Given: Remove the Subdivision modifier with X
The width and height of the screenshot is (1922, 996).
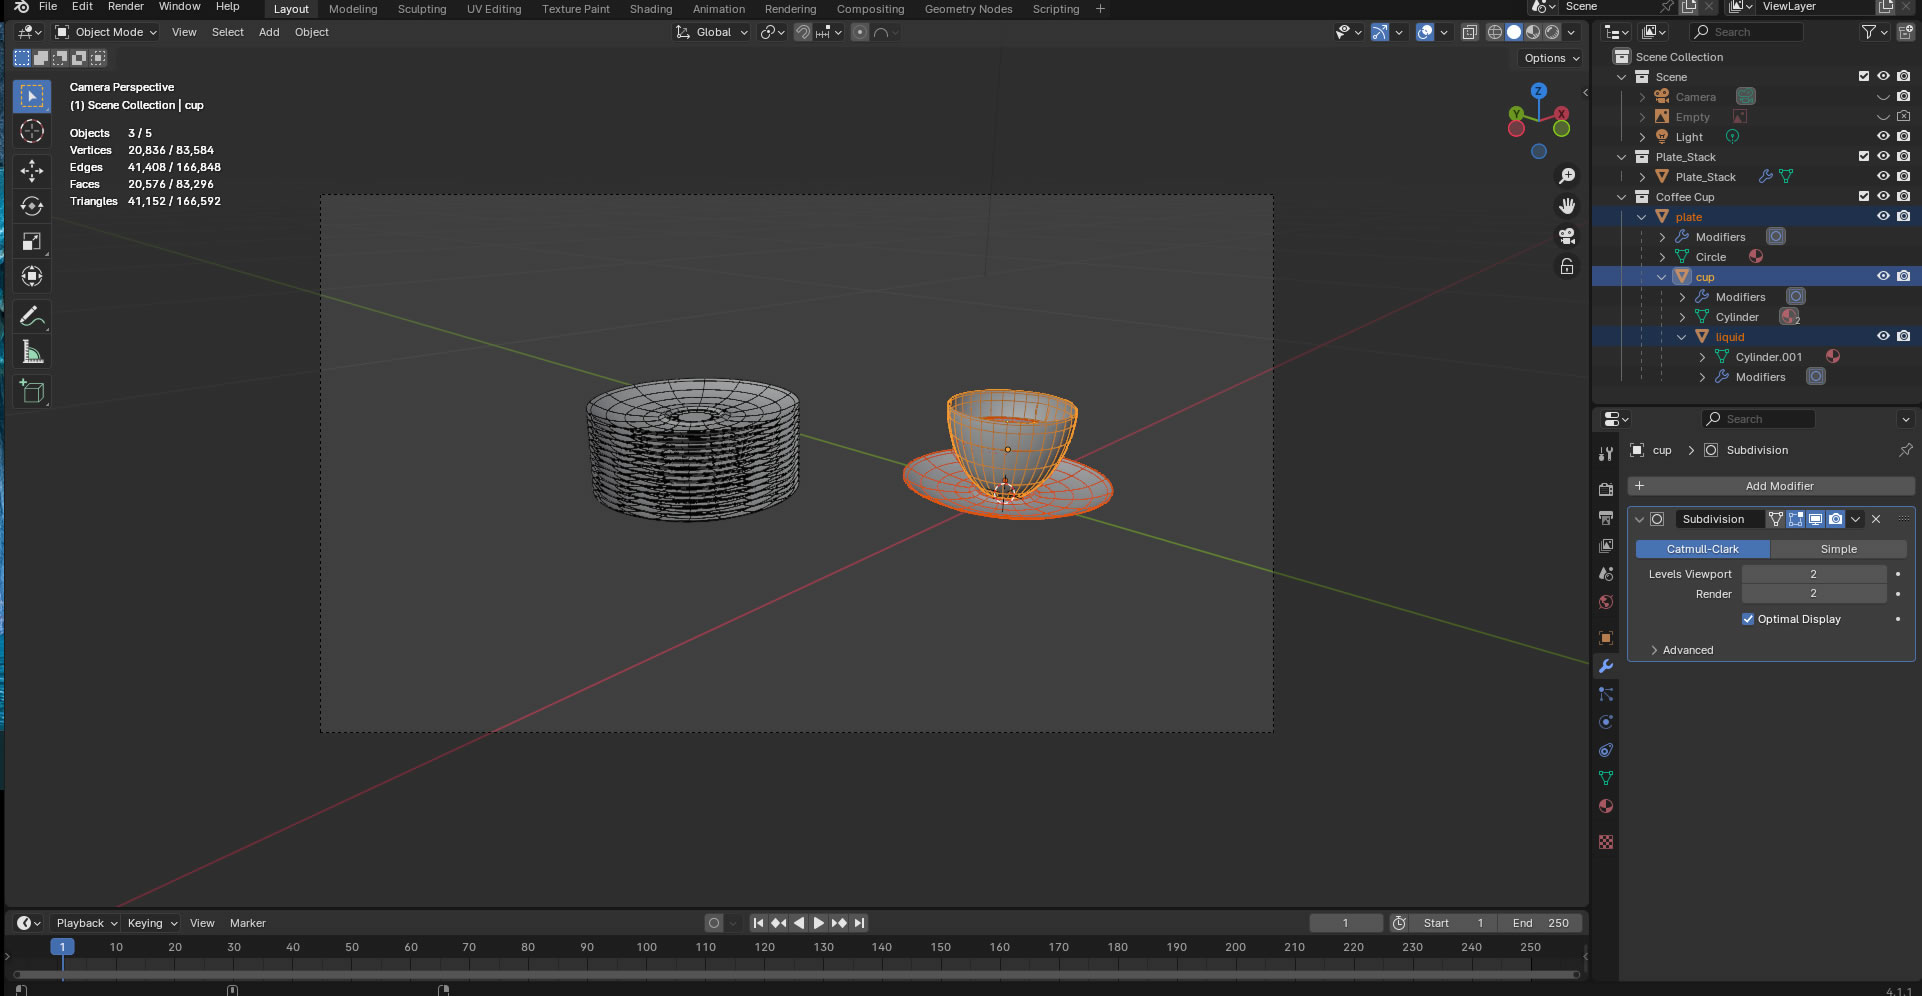Looking at the screenshot, I should (x=1876, y=519).
